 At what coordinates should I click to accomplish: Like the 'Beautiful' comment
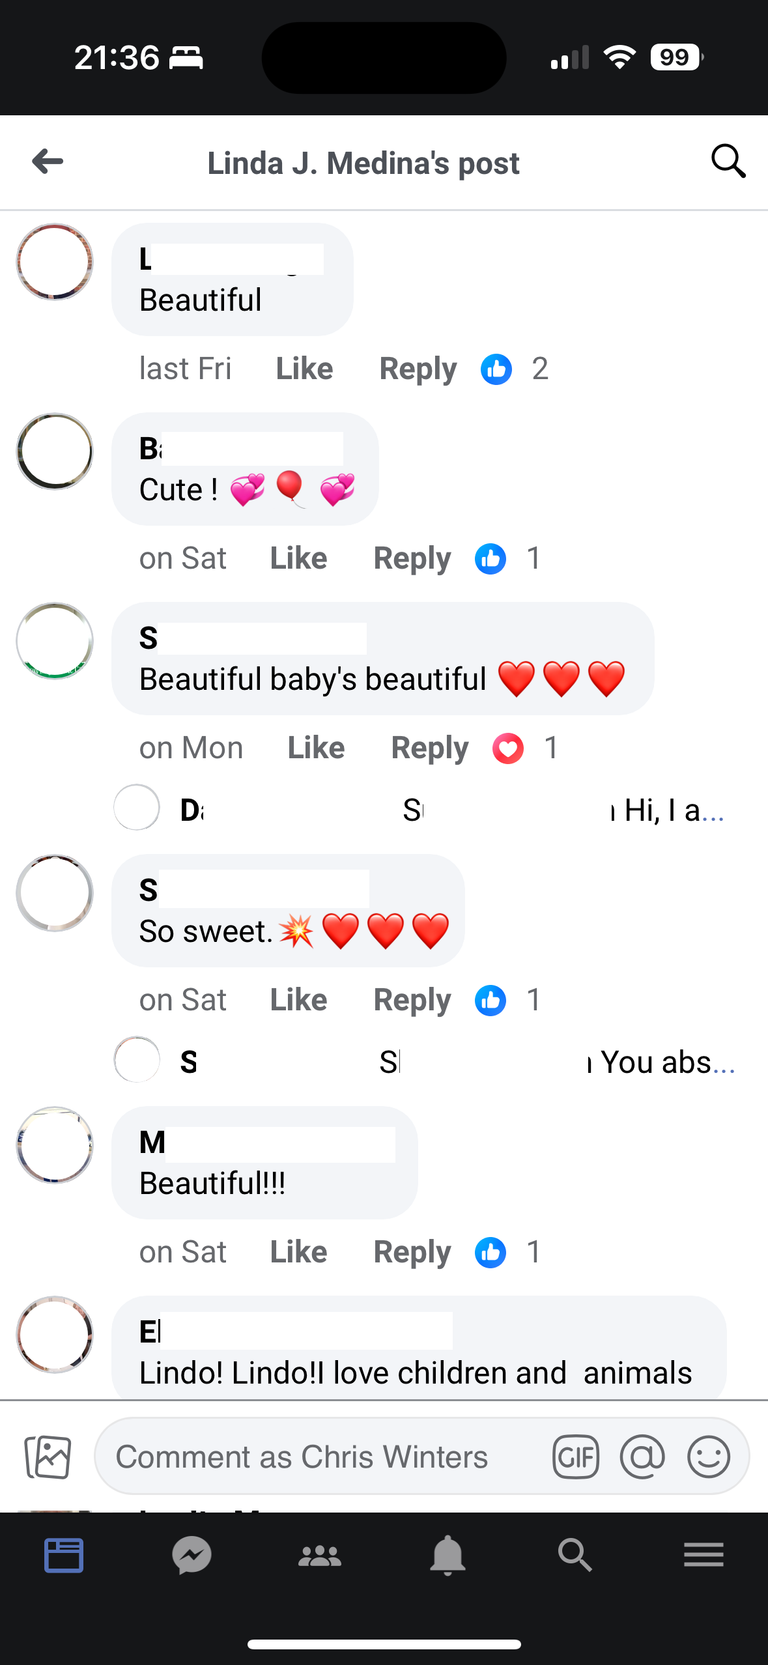303,368
